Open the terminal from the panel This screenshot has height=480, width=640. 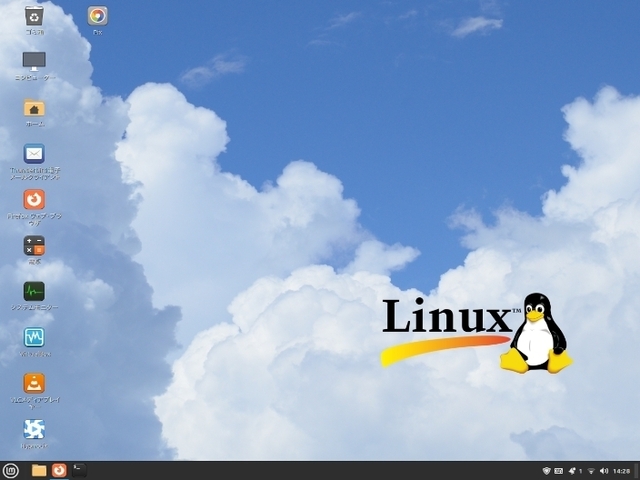(79, 471)
